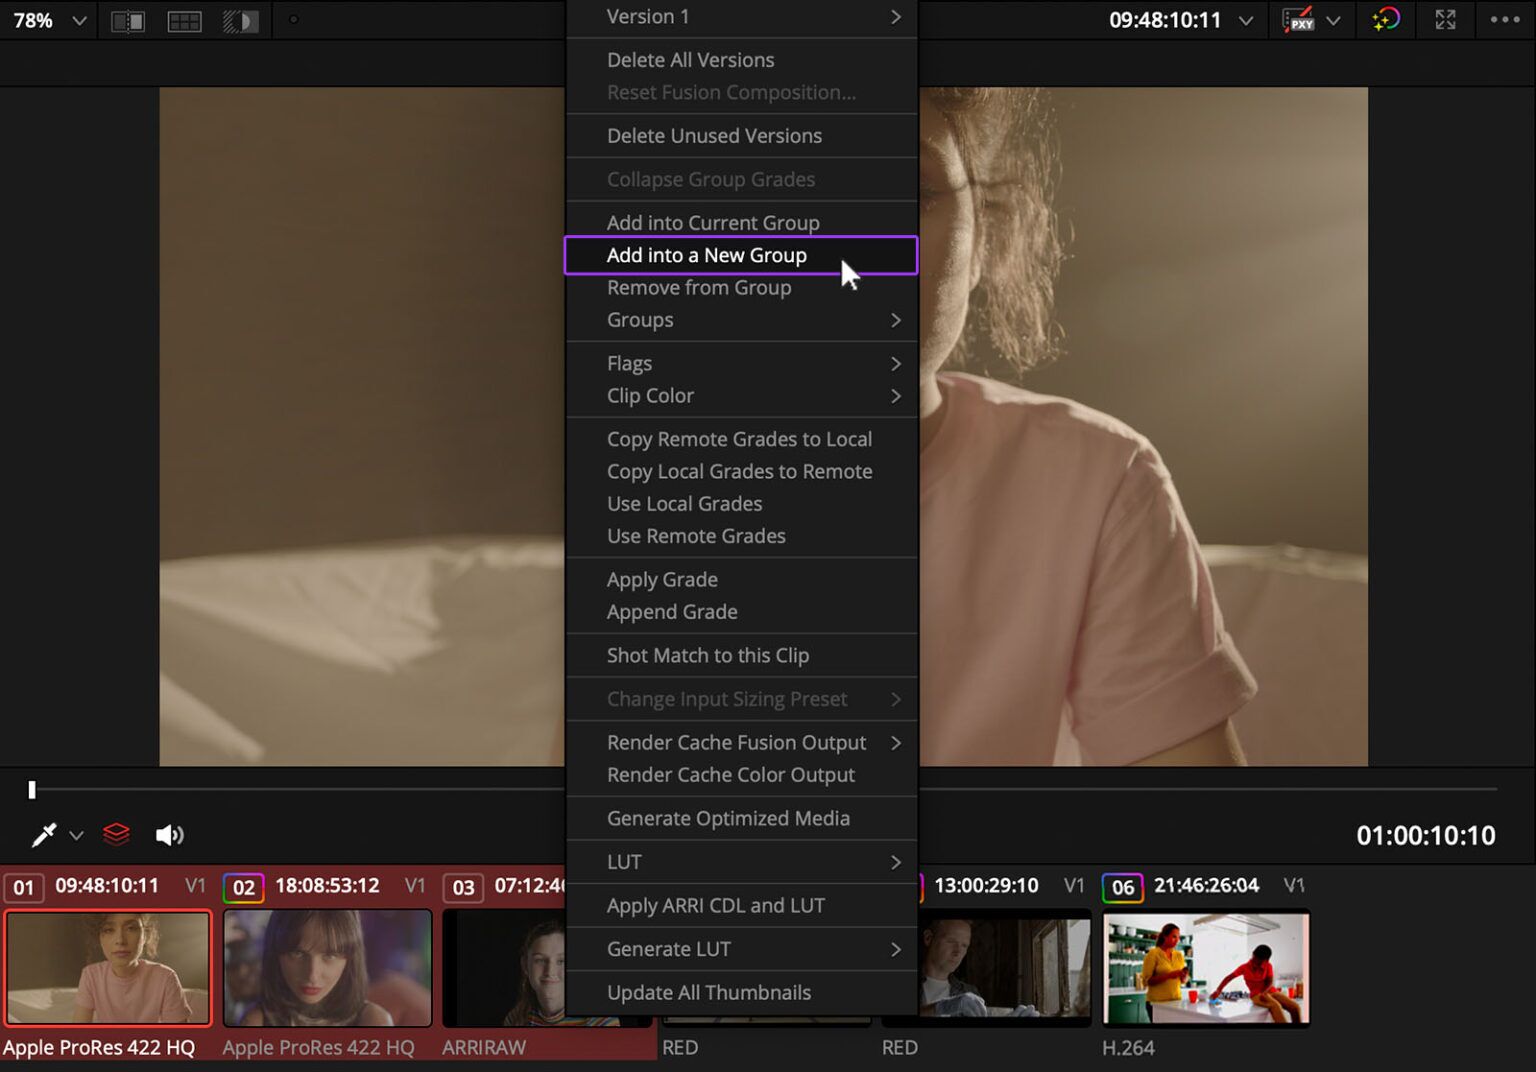Viewport: 1536px width, 1072px height.
Task: Open the Clip Color submenu
Action: (740, 396)
